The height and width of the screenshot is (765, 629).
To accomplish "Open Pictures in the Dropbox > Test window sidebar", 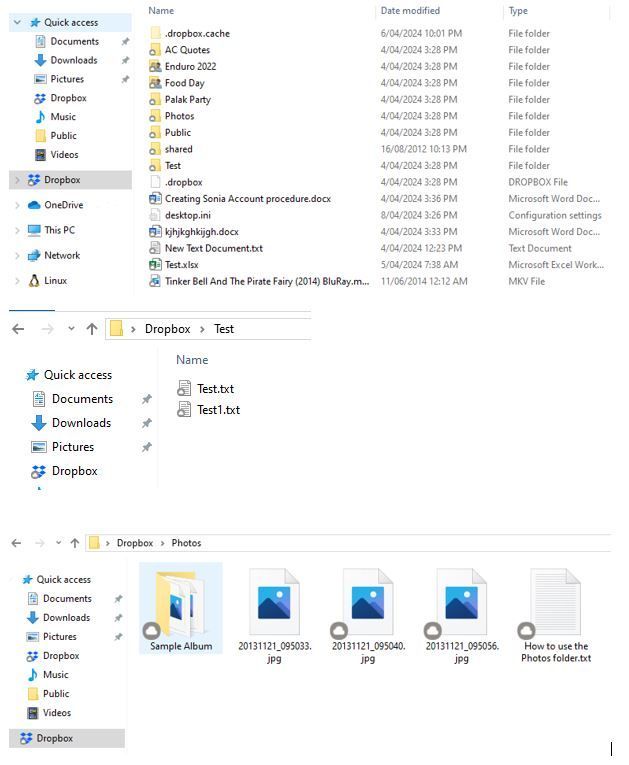I will [73, 447].
